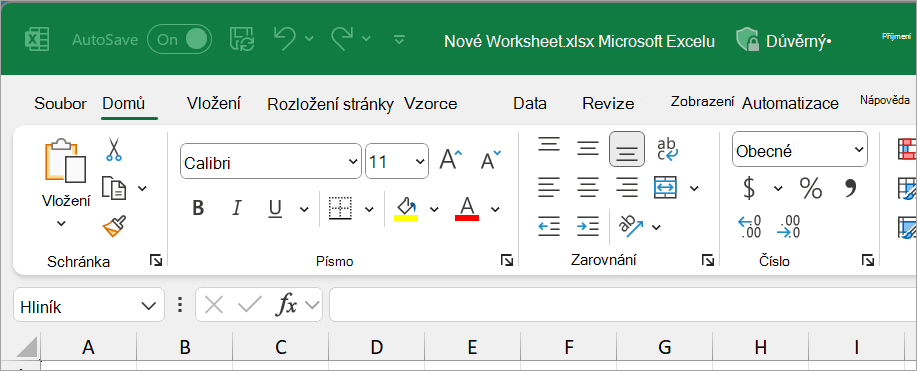Open the Nápověda tab
The height and width of the screenshot is (371, 917).
[885, 100]
